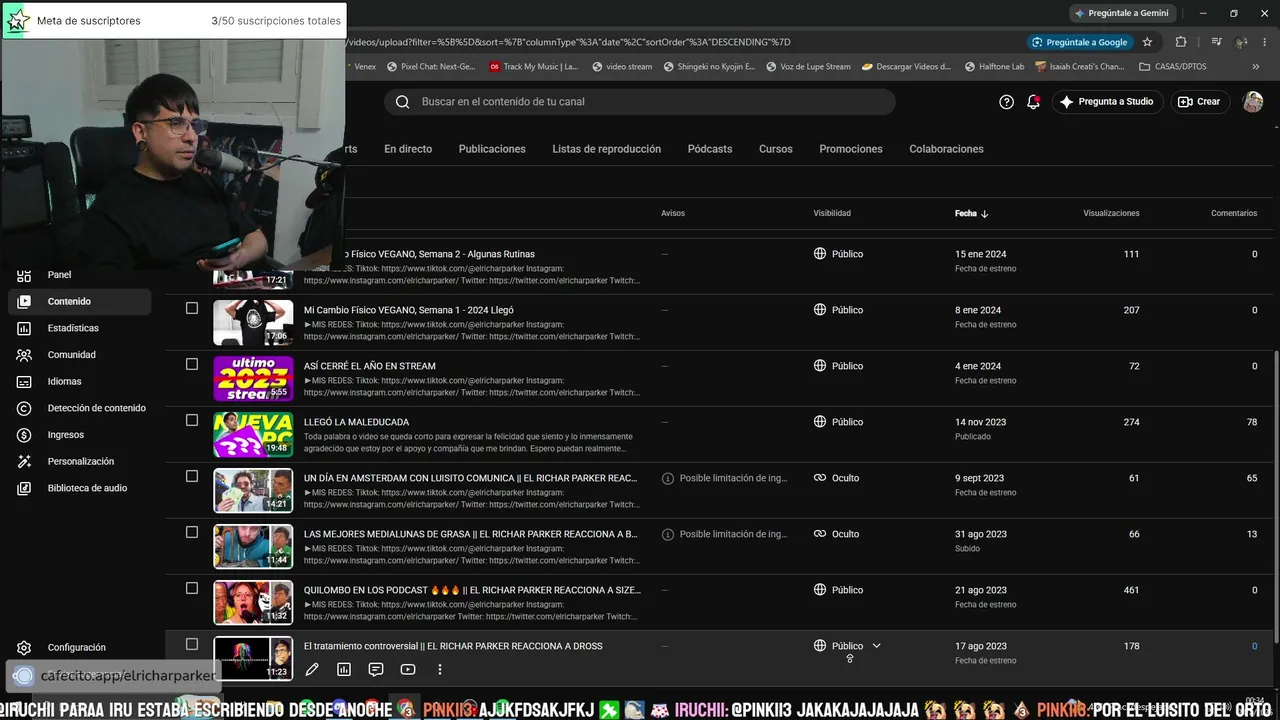
Task: Open visibility Oculto for UN DÍA EN AMSTERDAM
Action: [x=837, y=478]
